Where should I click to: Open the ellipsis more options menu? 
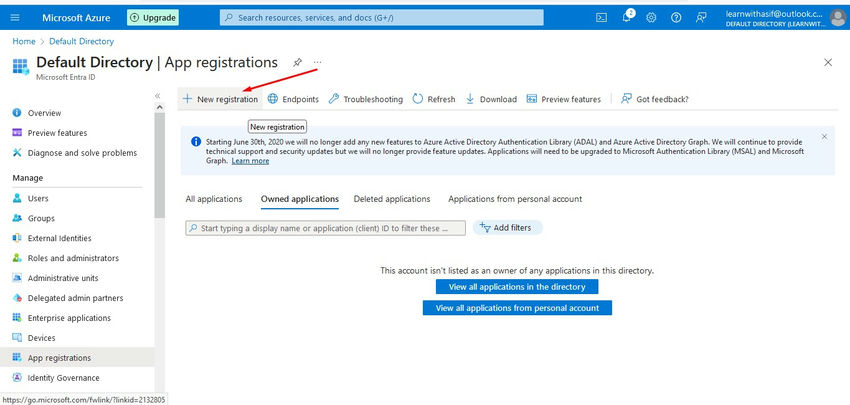point(318,62)
